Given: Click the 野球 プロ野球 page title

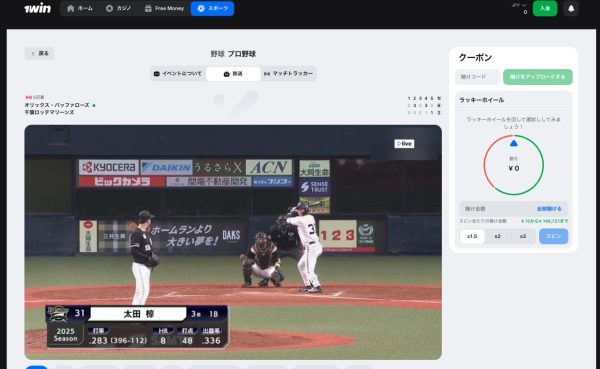Looking at the screenshot, I should (x=233, y=54).
